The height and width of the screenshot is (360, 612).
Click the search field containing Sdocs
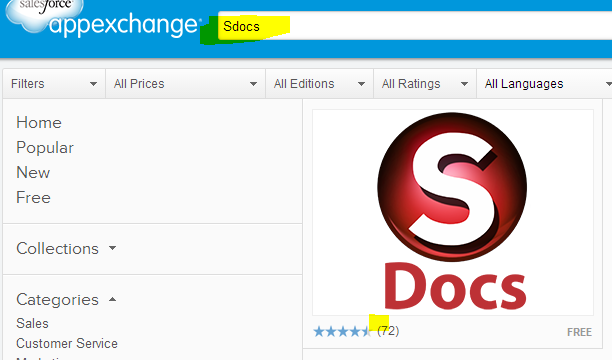pos(415,26)
